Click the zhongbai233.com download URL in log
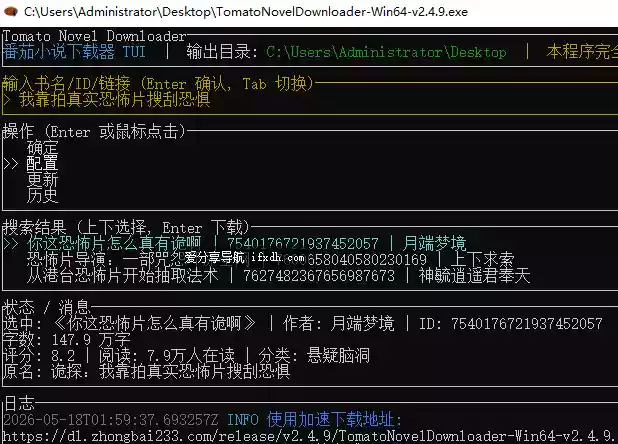Image resolution: width=618 pixels, height=444 pixels. 310,436
